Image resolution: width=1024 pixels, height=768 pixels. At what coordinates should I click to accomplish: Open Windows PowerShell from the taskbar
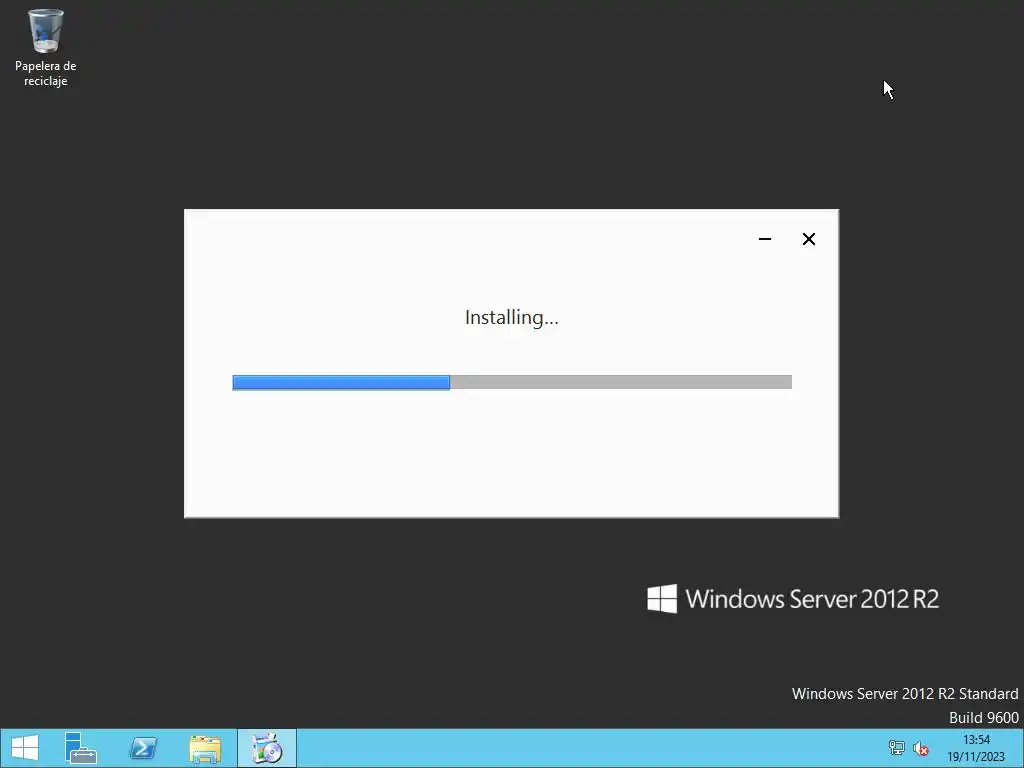coord(143,748)
